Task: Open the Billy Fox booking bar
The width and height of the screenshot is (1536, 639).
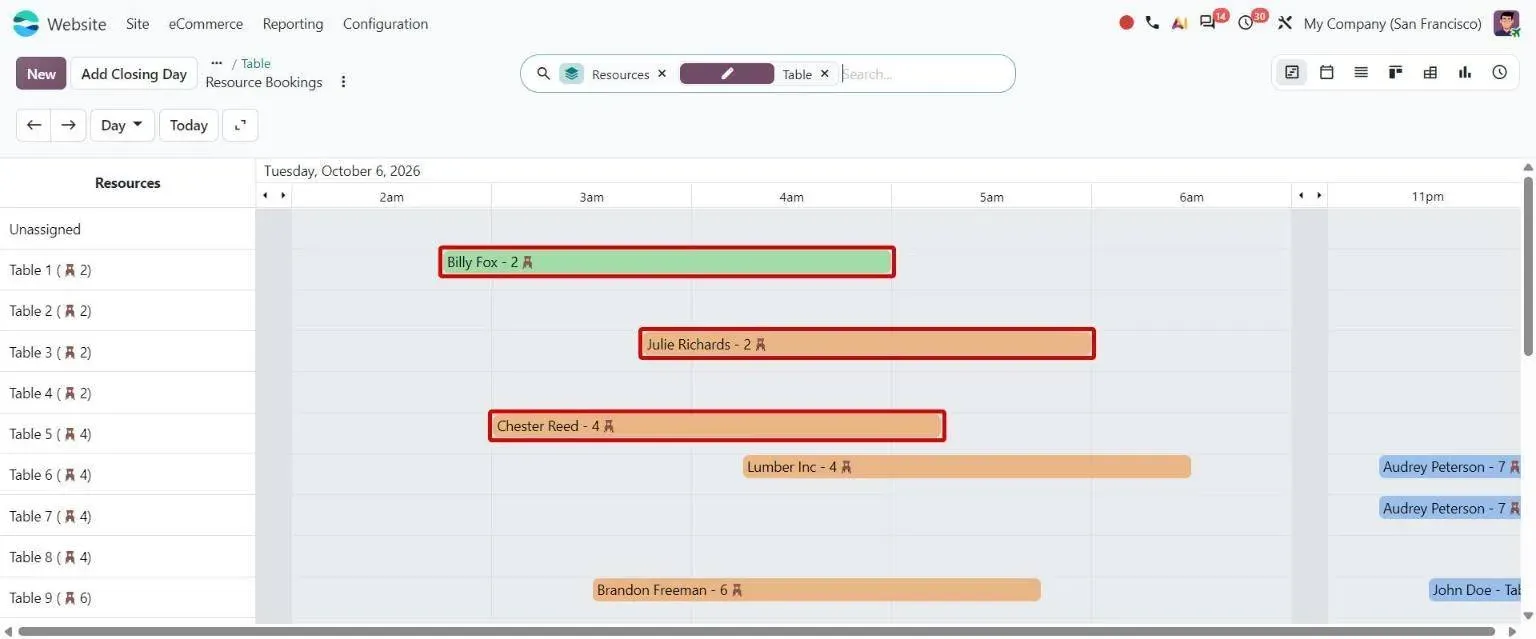Action: point(667,262)
